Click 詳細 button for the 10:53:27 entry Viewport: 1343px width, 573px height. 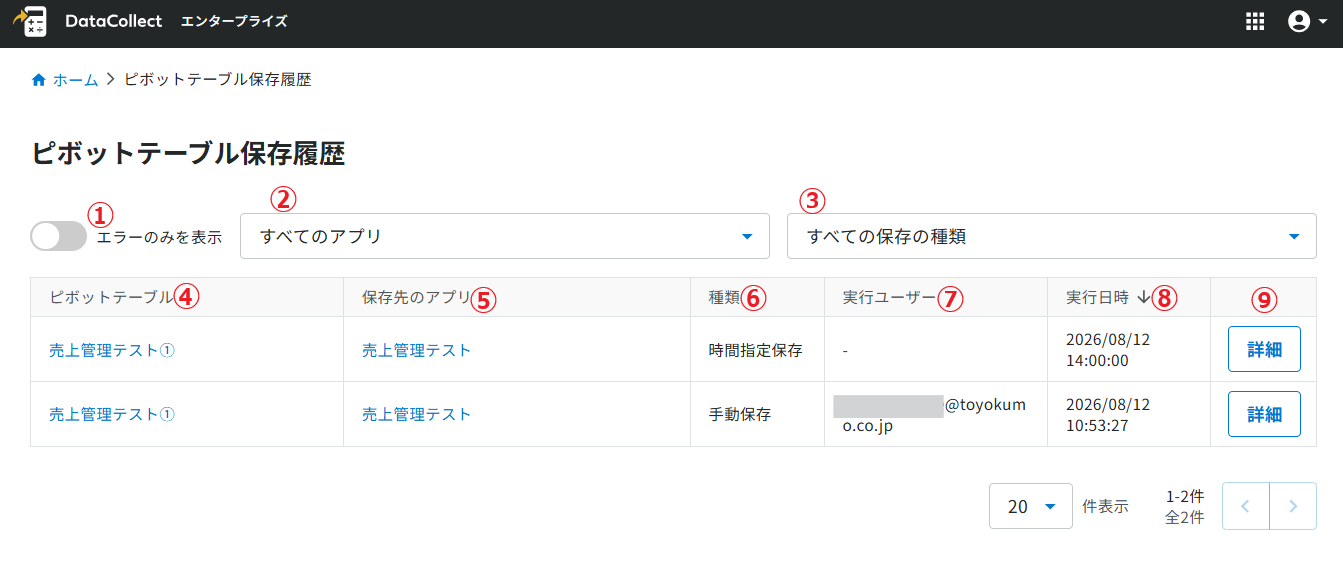(x=1264, y=414)
